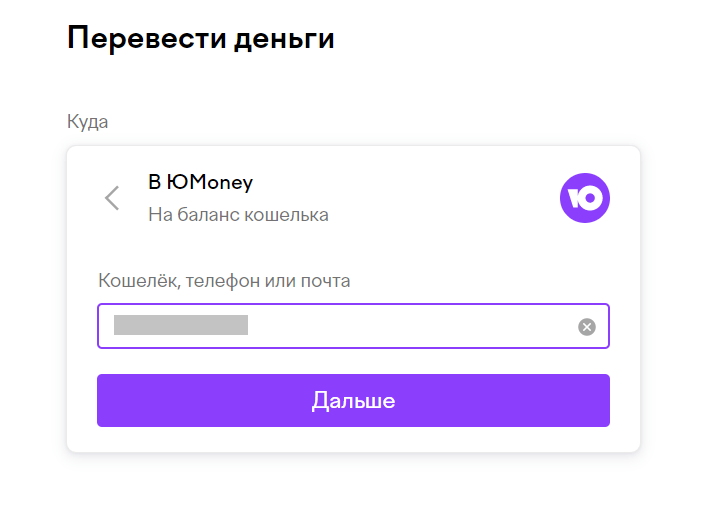Click the purple ЮMoney logo icon
706x515 pixels.
tap(584, 198)
